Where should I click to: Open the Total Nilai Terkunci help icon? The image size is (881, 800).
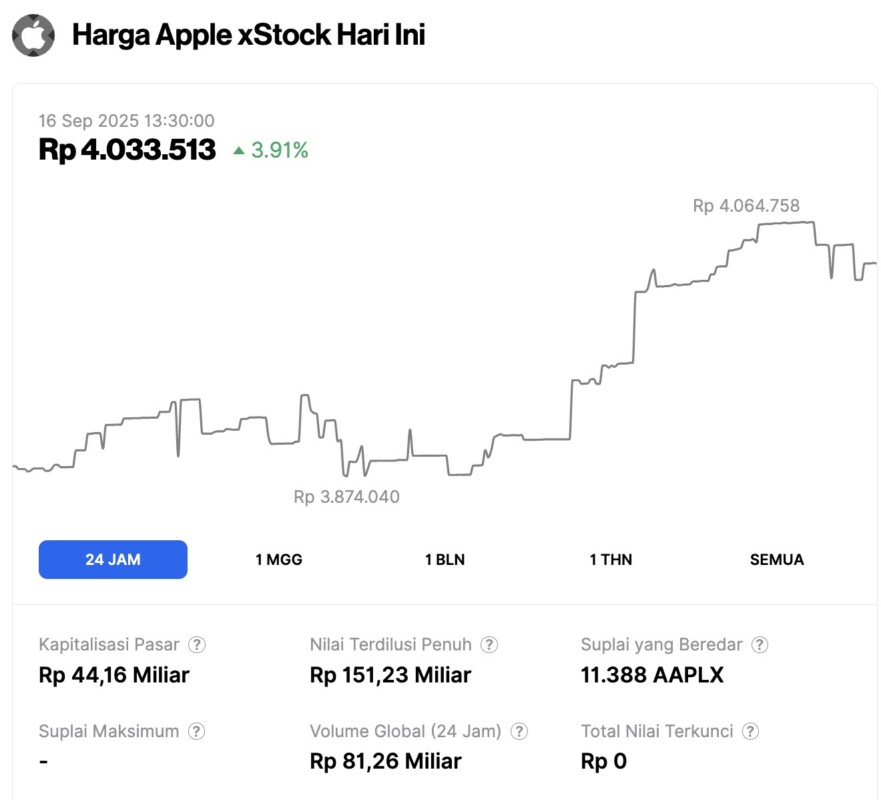(x=751, y=731)
